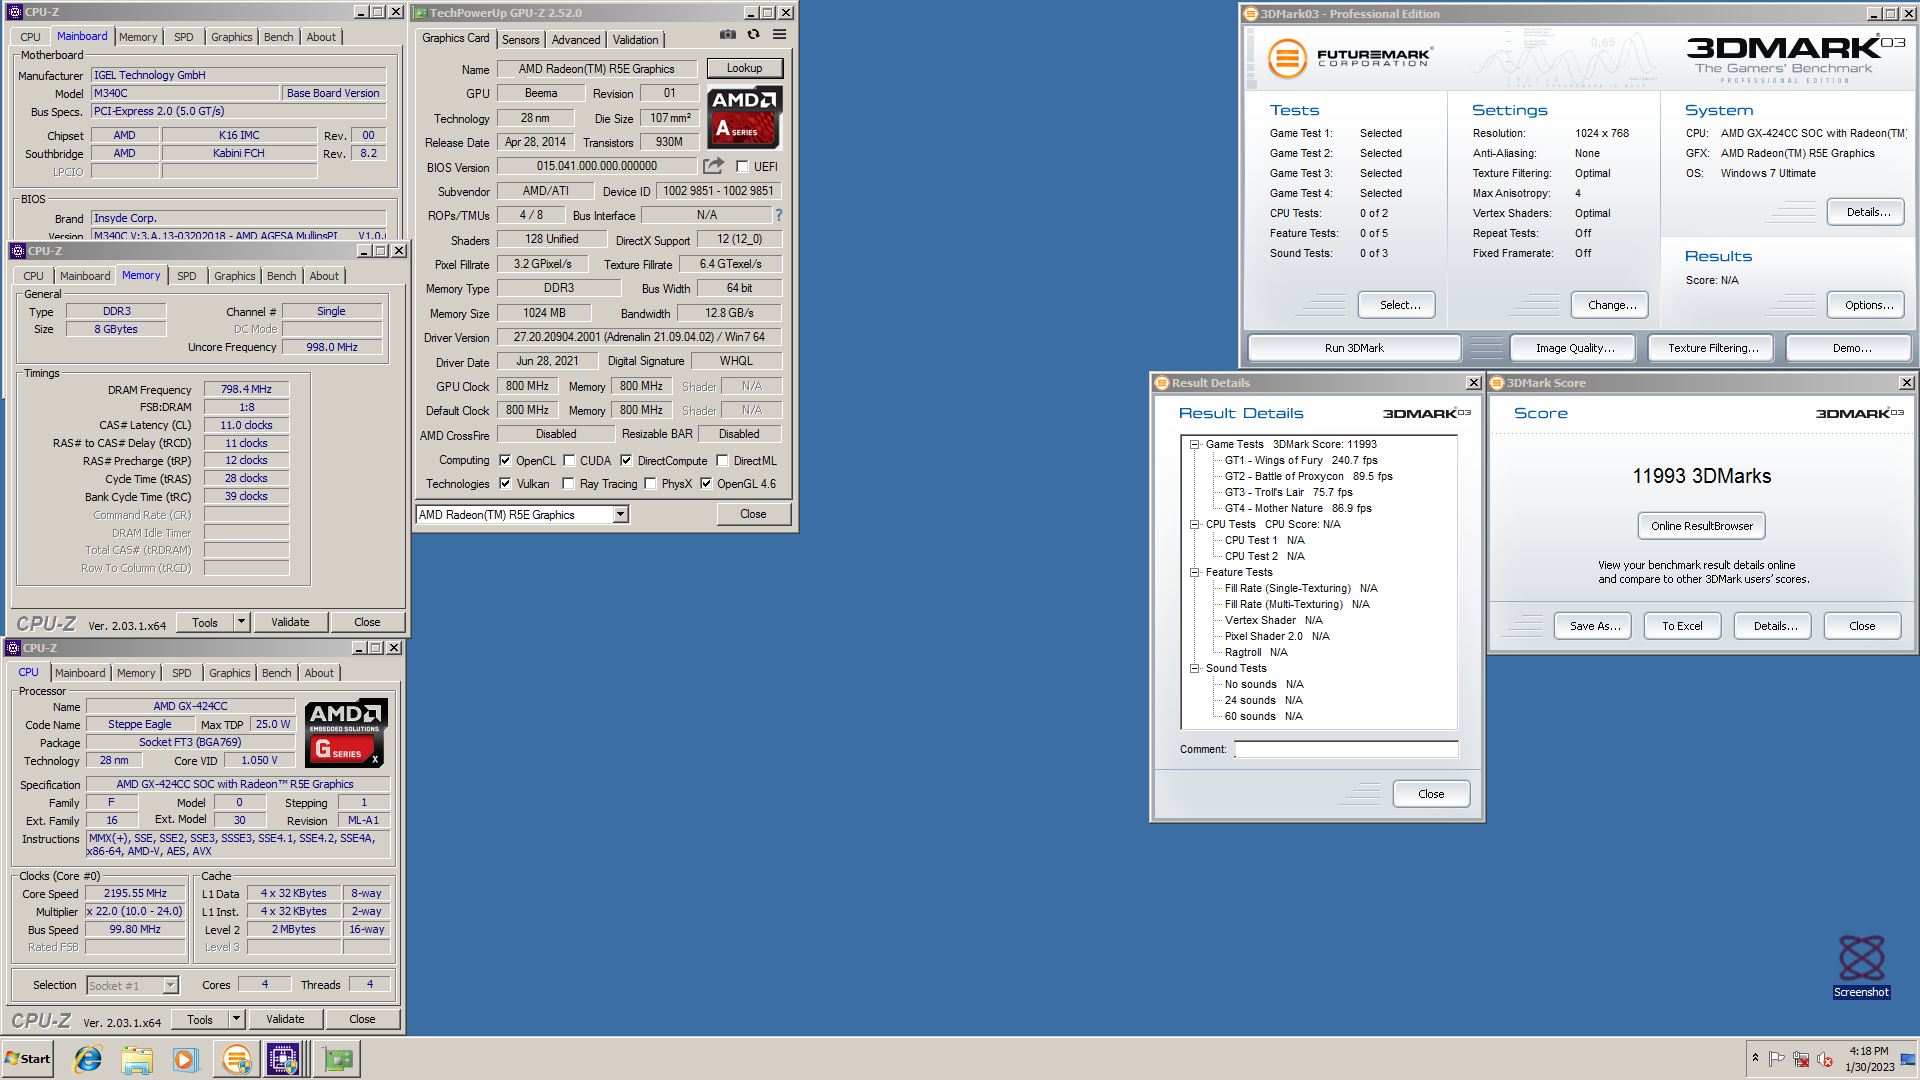Open the Bench tab in the CPU-Z Memory window
Viewport: 1920px width, 1080px height.
(281, 276)
